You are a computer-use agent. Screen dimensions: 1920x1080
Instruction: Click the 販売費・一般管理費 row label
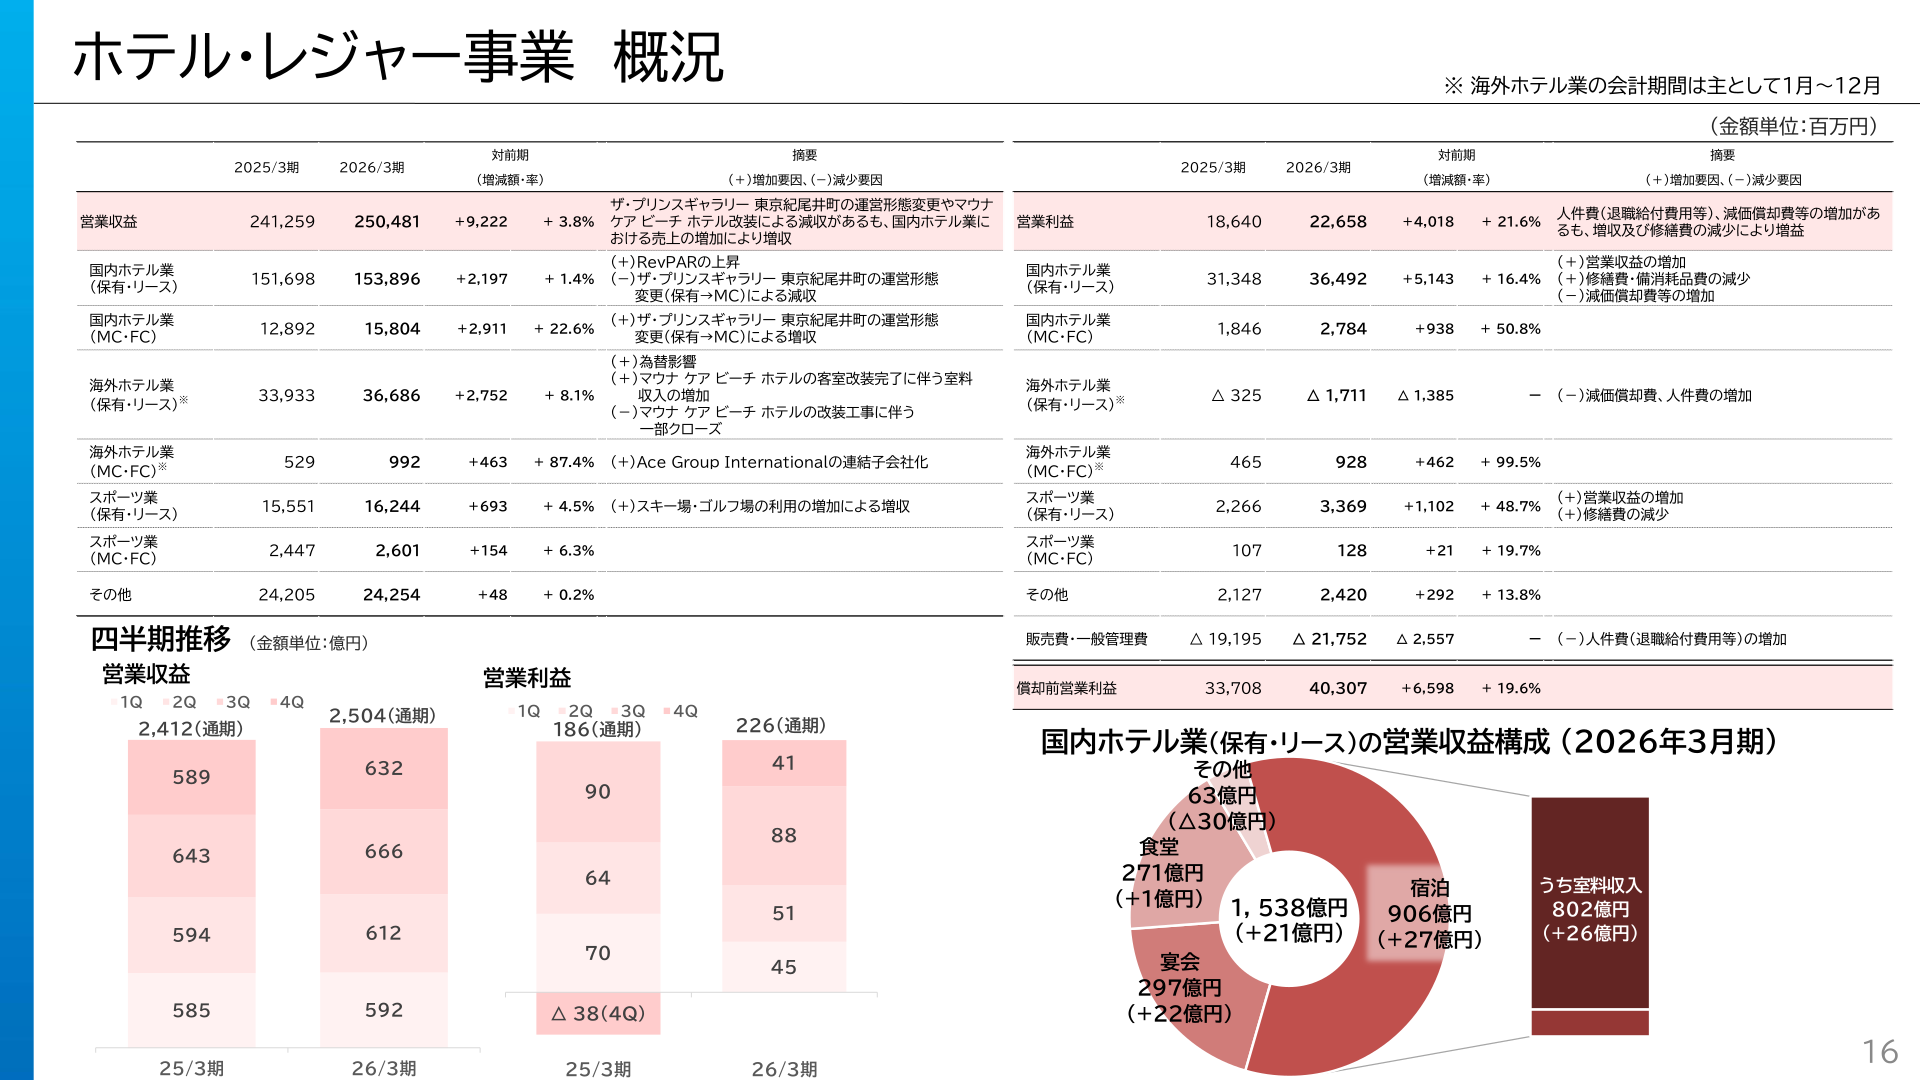(x=1086, y=638)
